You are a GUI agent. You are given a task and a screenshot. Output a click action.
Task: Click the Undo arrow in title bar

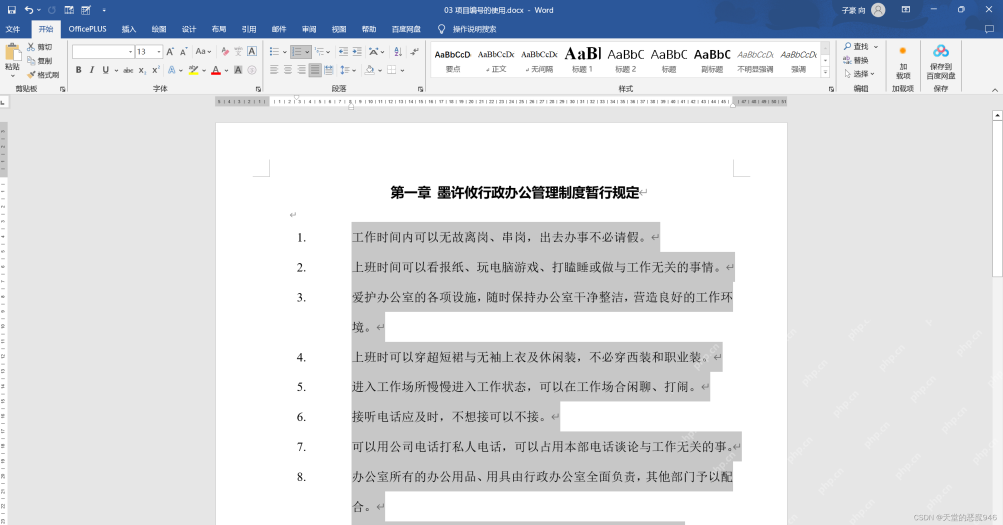[x=29, y=10]
